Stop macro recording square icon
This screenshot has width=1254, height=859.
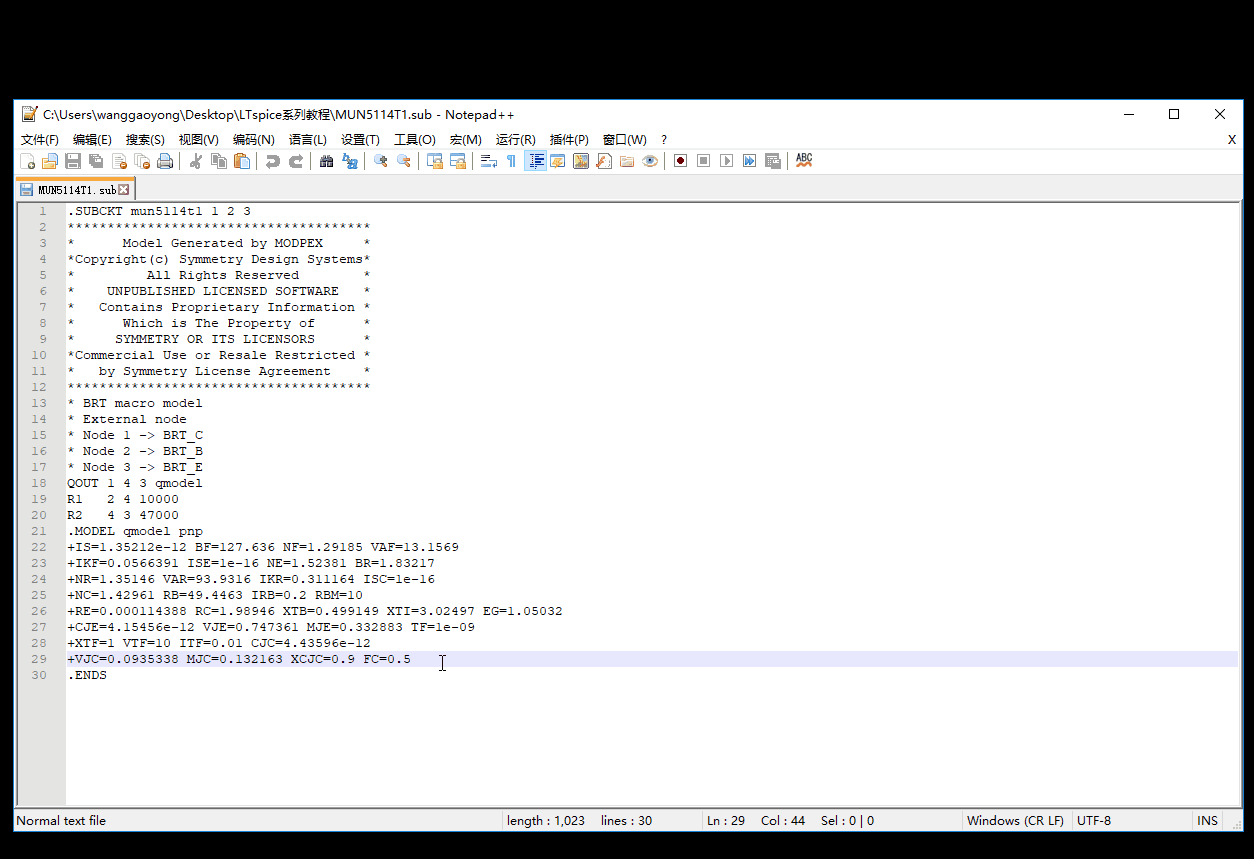[x=704, y=161]
